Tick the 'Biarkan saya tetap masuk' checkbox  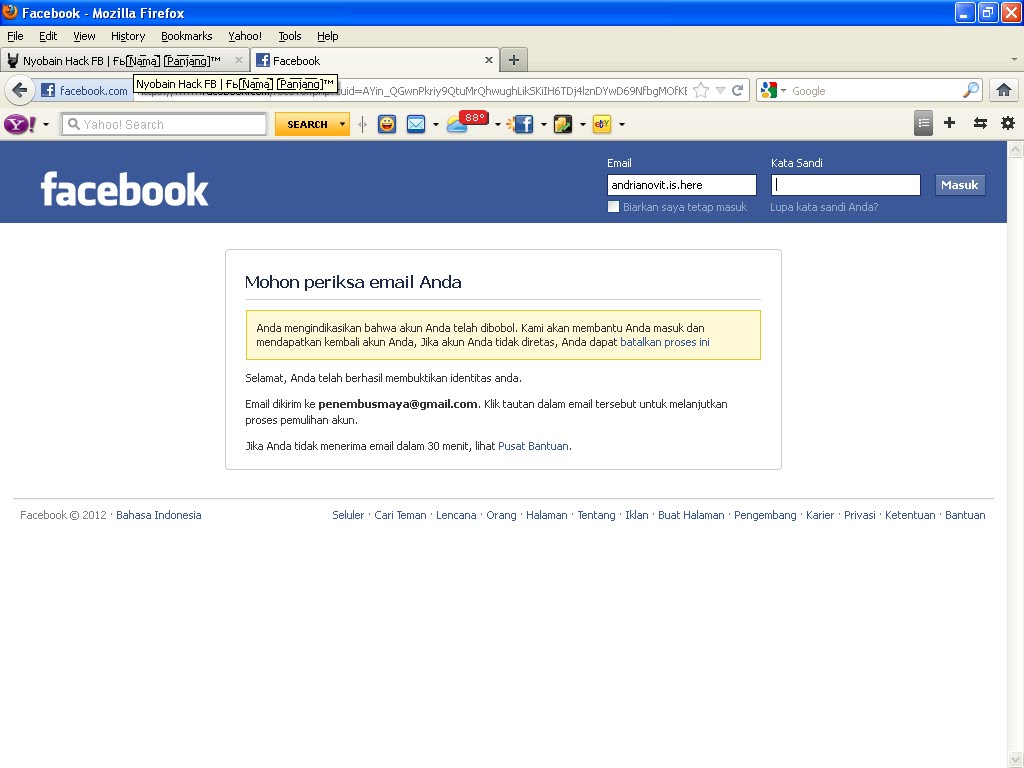(x=613, y=207)
